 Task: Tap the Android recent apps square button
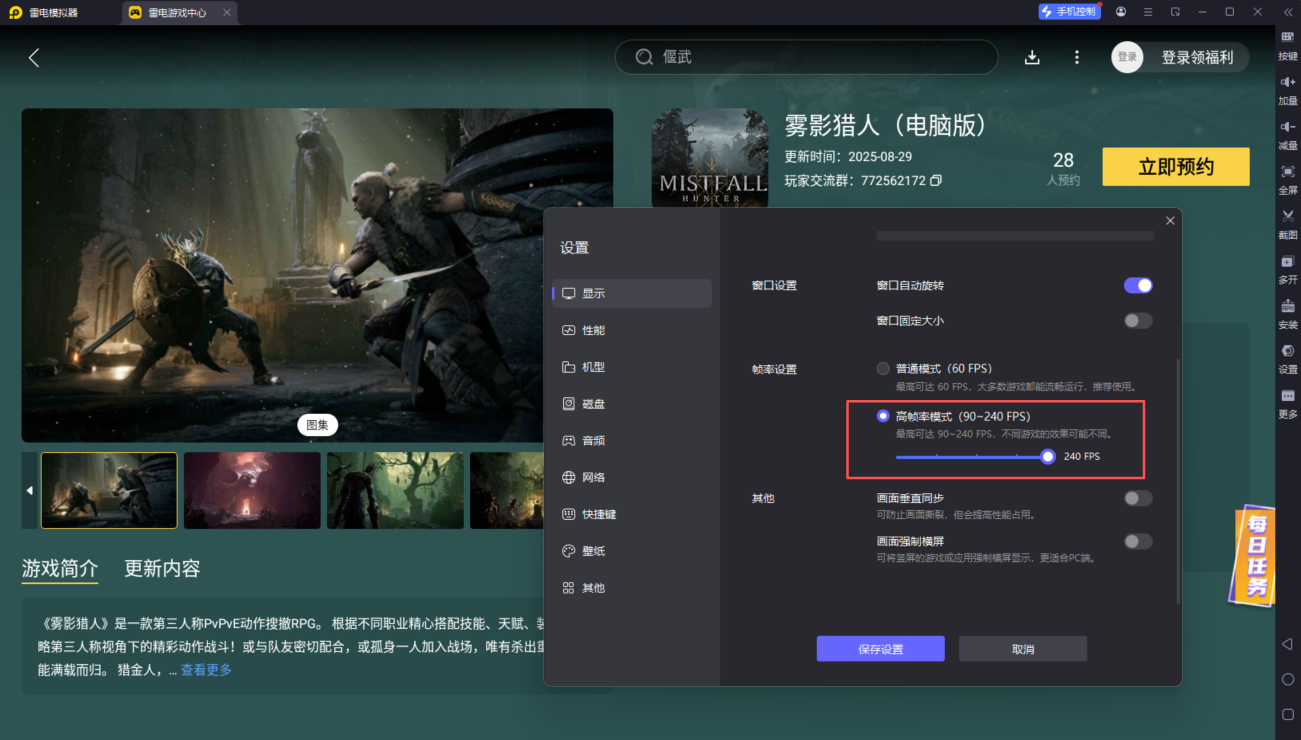click(1288, 715)
